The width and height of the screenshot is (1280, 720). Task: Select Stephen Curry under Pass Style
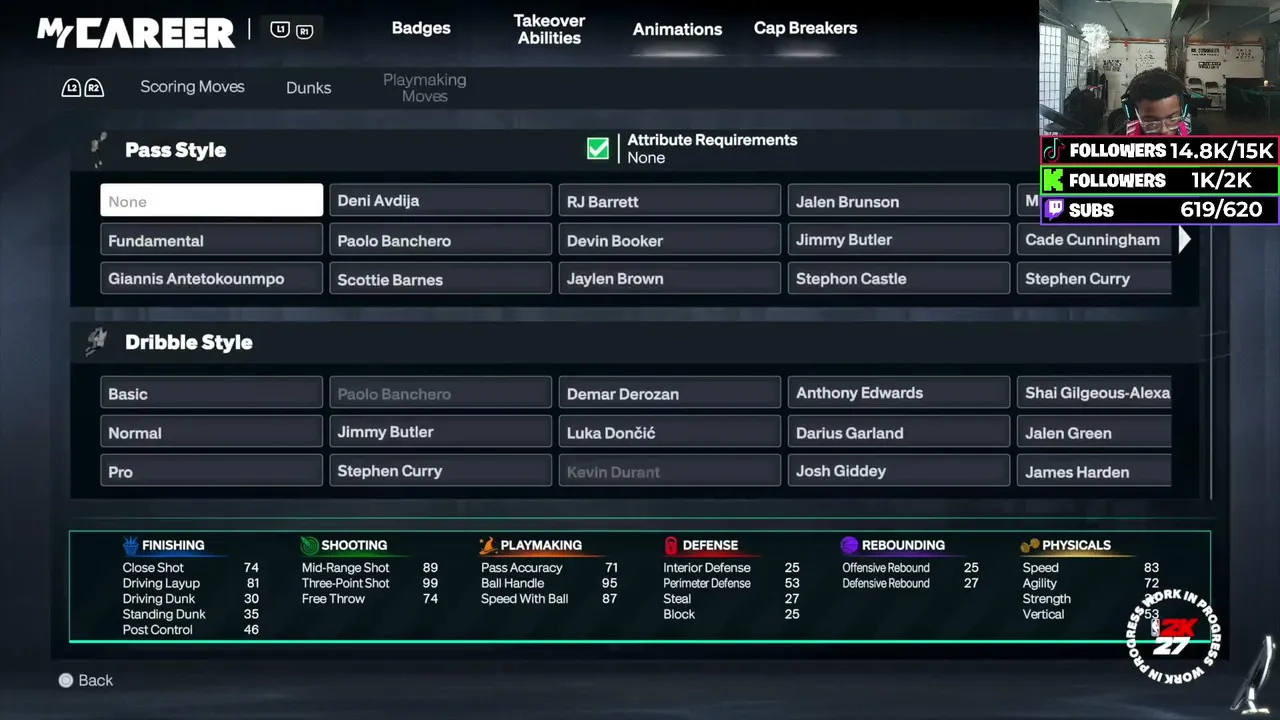coord(1094,279)
